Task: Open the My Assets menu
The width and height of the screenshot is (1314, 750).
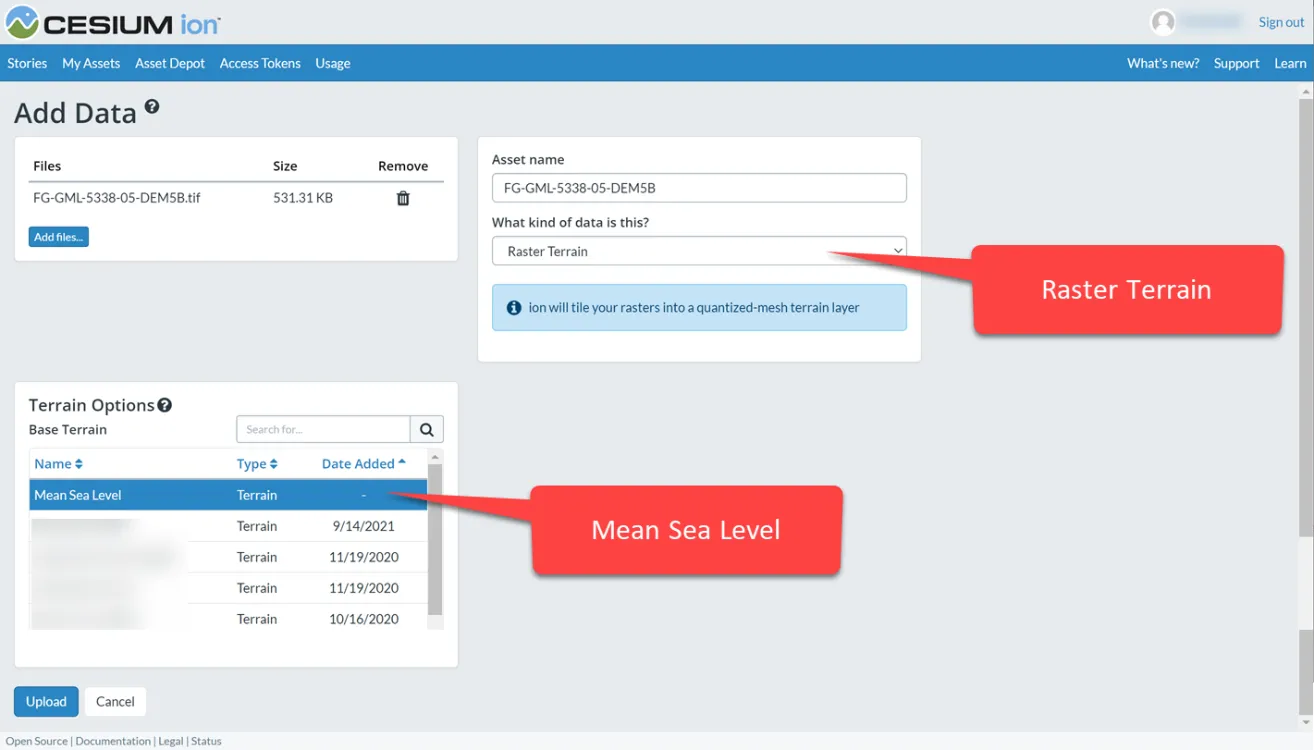Action: click(91, 63)
